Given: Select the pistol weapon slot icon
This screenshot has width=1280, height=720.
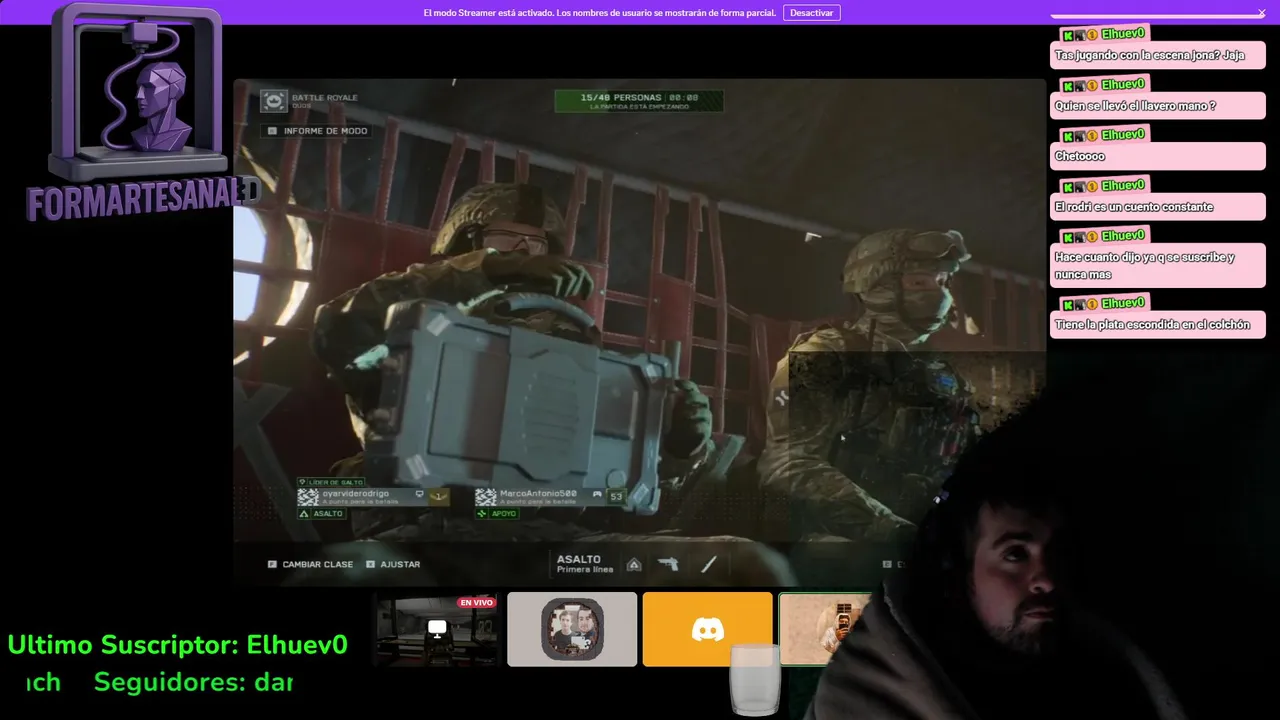Looking at the screenshot, I should tap(668, 564).
